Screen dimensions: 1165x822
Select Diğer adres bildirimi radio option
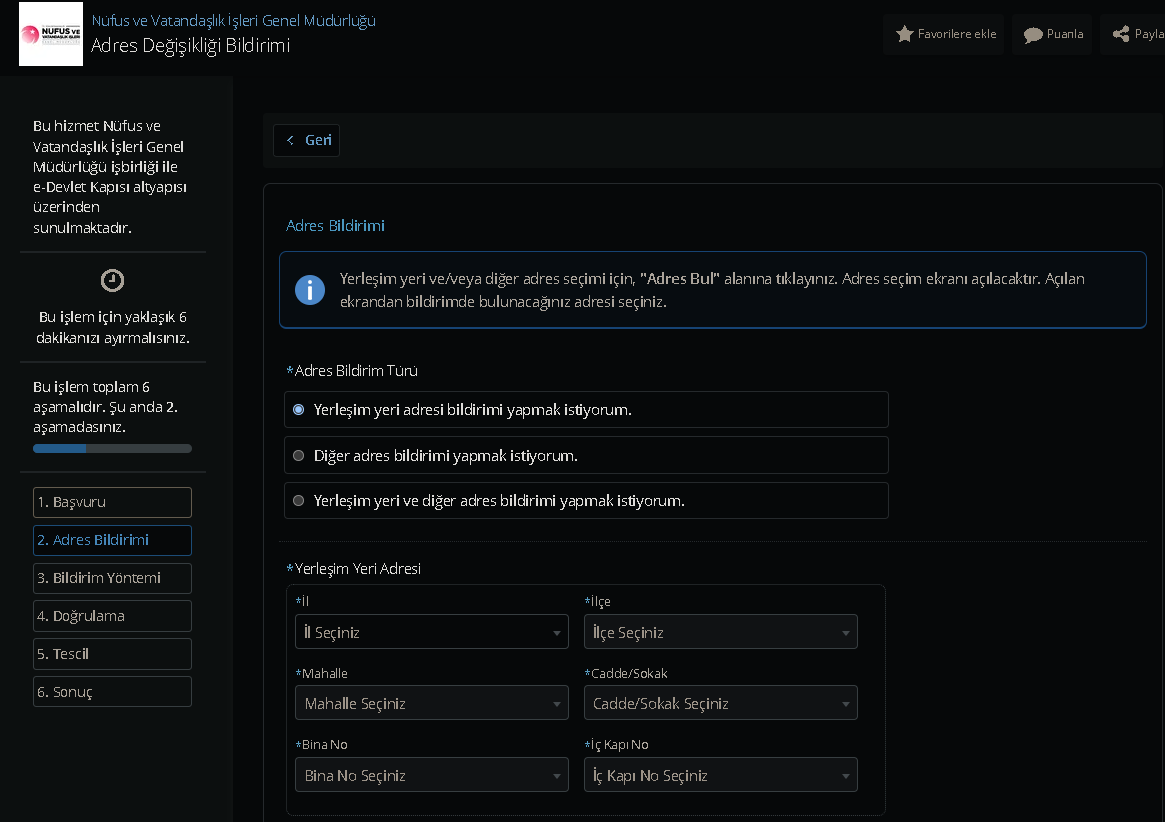click(299, 456)
